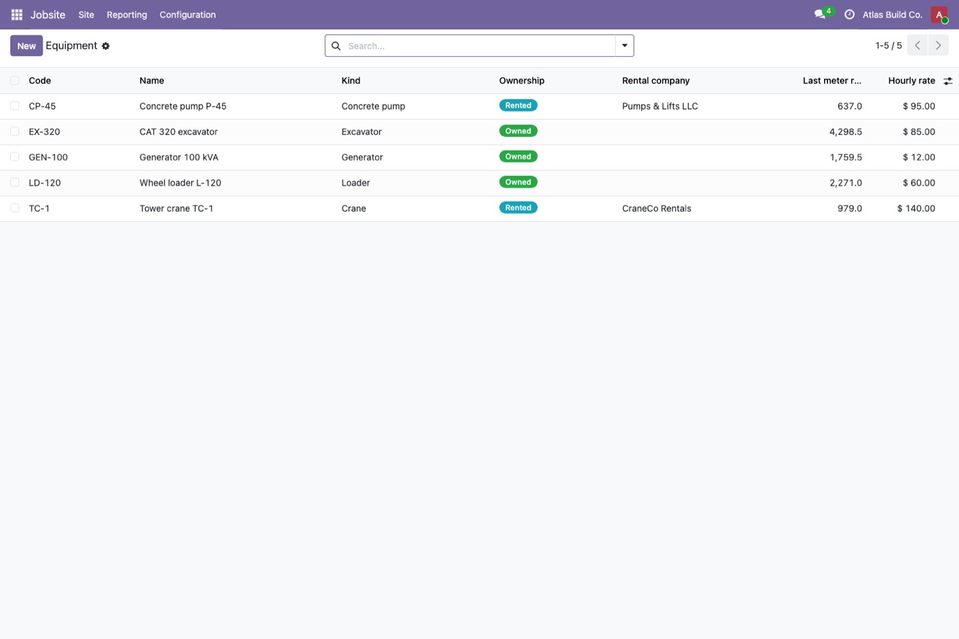Open the Atlas Build Co. company switcher
This screenshot has width=959, height=639.
[892, 15]
